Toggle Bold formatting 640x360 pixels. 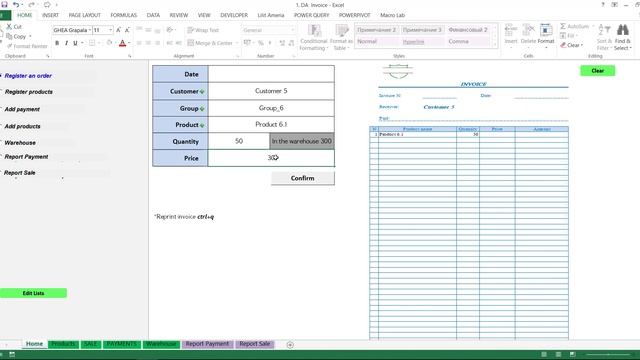tap(57, 43)
